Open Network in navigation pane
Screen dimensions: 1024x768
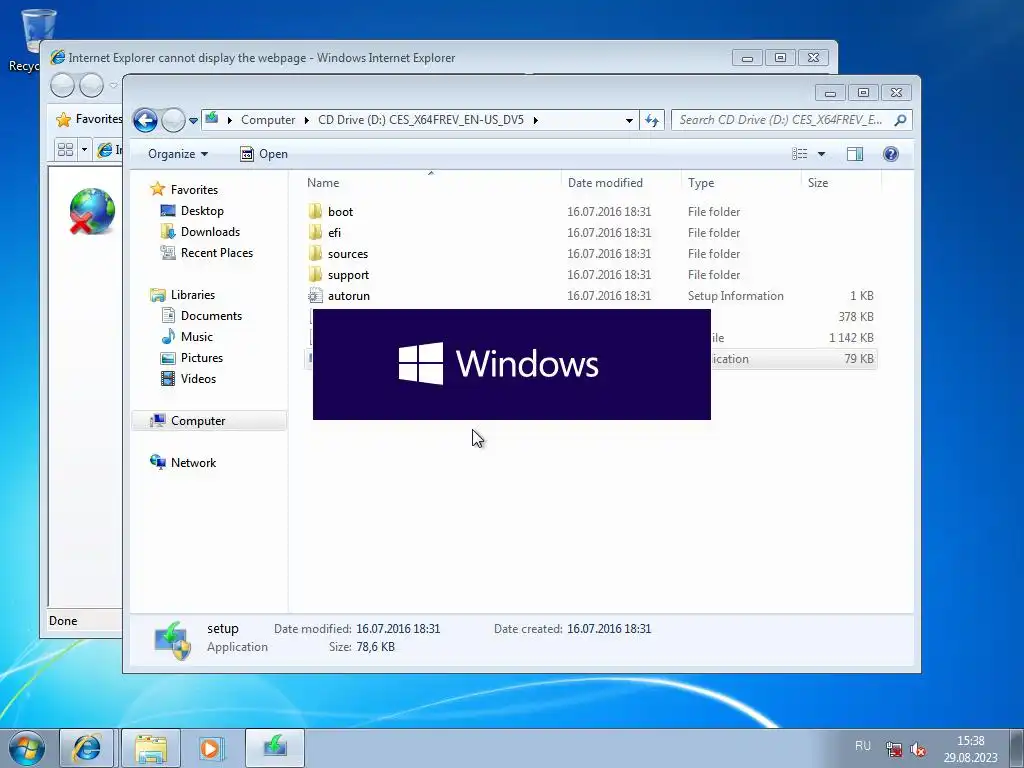[x=193, y=462]
